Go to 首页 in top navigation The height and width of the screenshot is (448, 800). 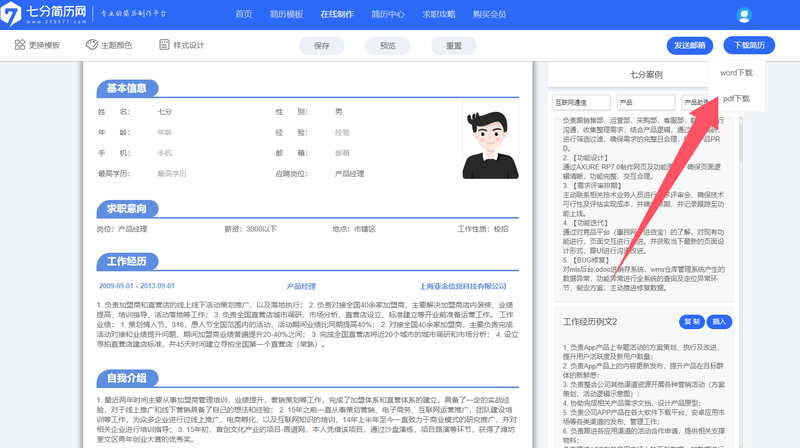tap(244, 14)
